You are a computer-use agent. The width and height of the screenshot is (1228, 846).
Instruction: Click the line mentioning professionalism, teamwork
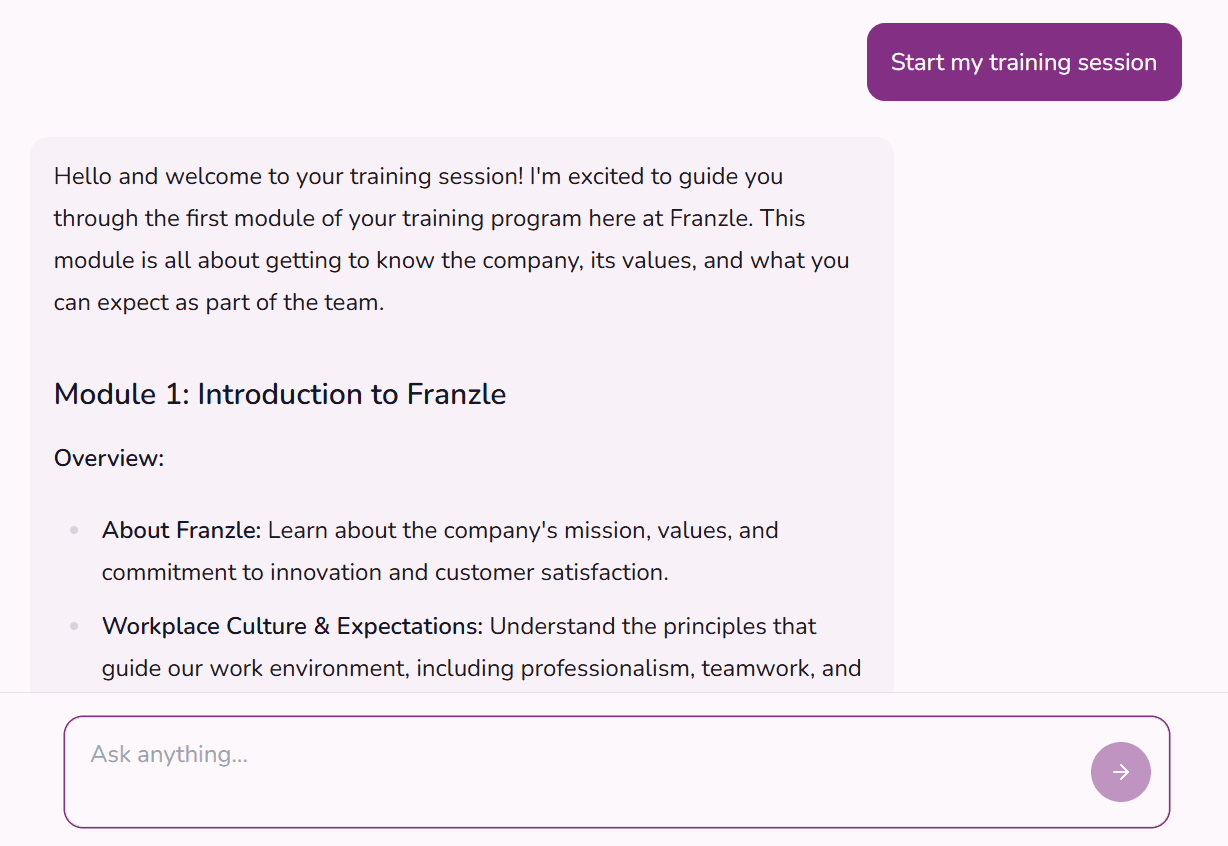(481, 668)
